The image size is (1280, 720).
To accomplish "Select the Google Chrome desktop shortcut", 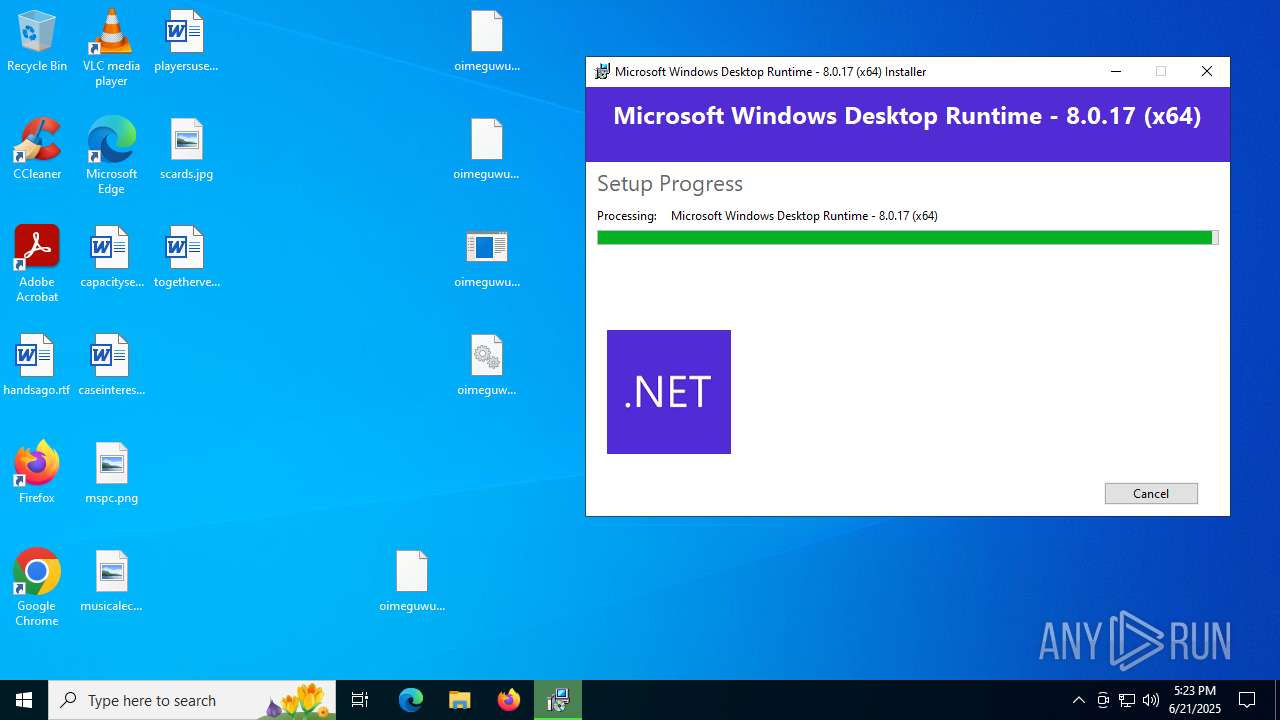I will (37, 588).
